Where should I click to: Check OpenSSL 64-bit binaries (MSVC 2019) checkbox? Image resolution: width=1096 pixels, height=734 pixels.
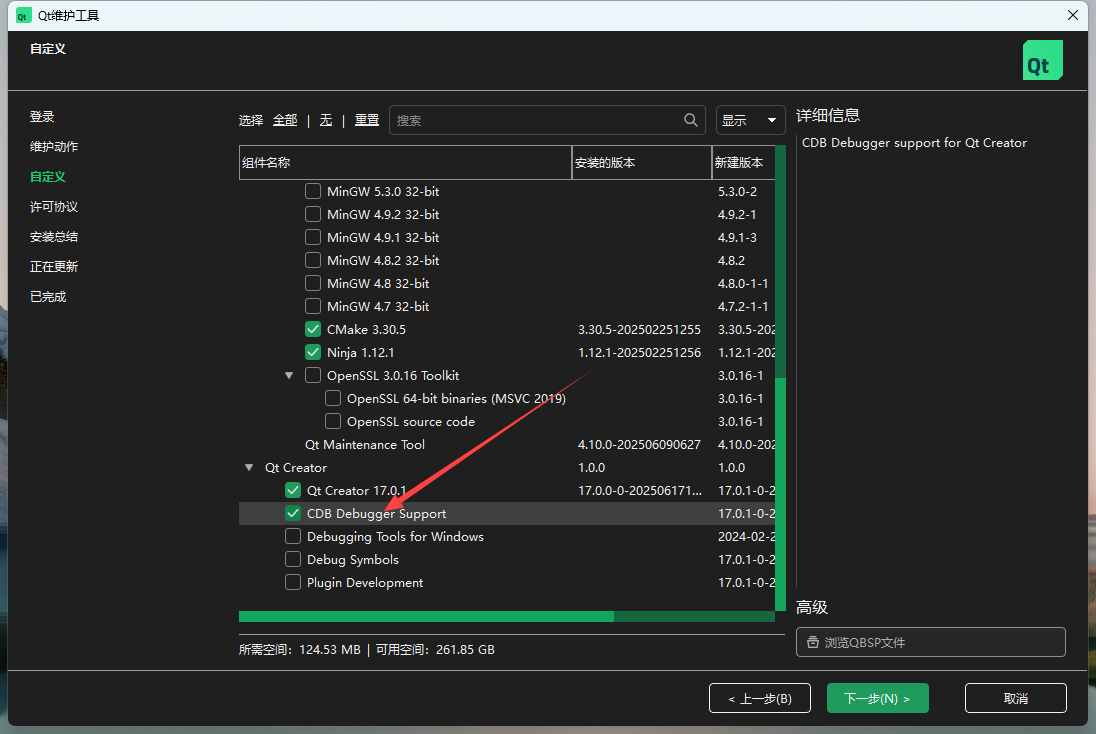pos(333,398)
